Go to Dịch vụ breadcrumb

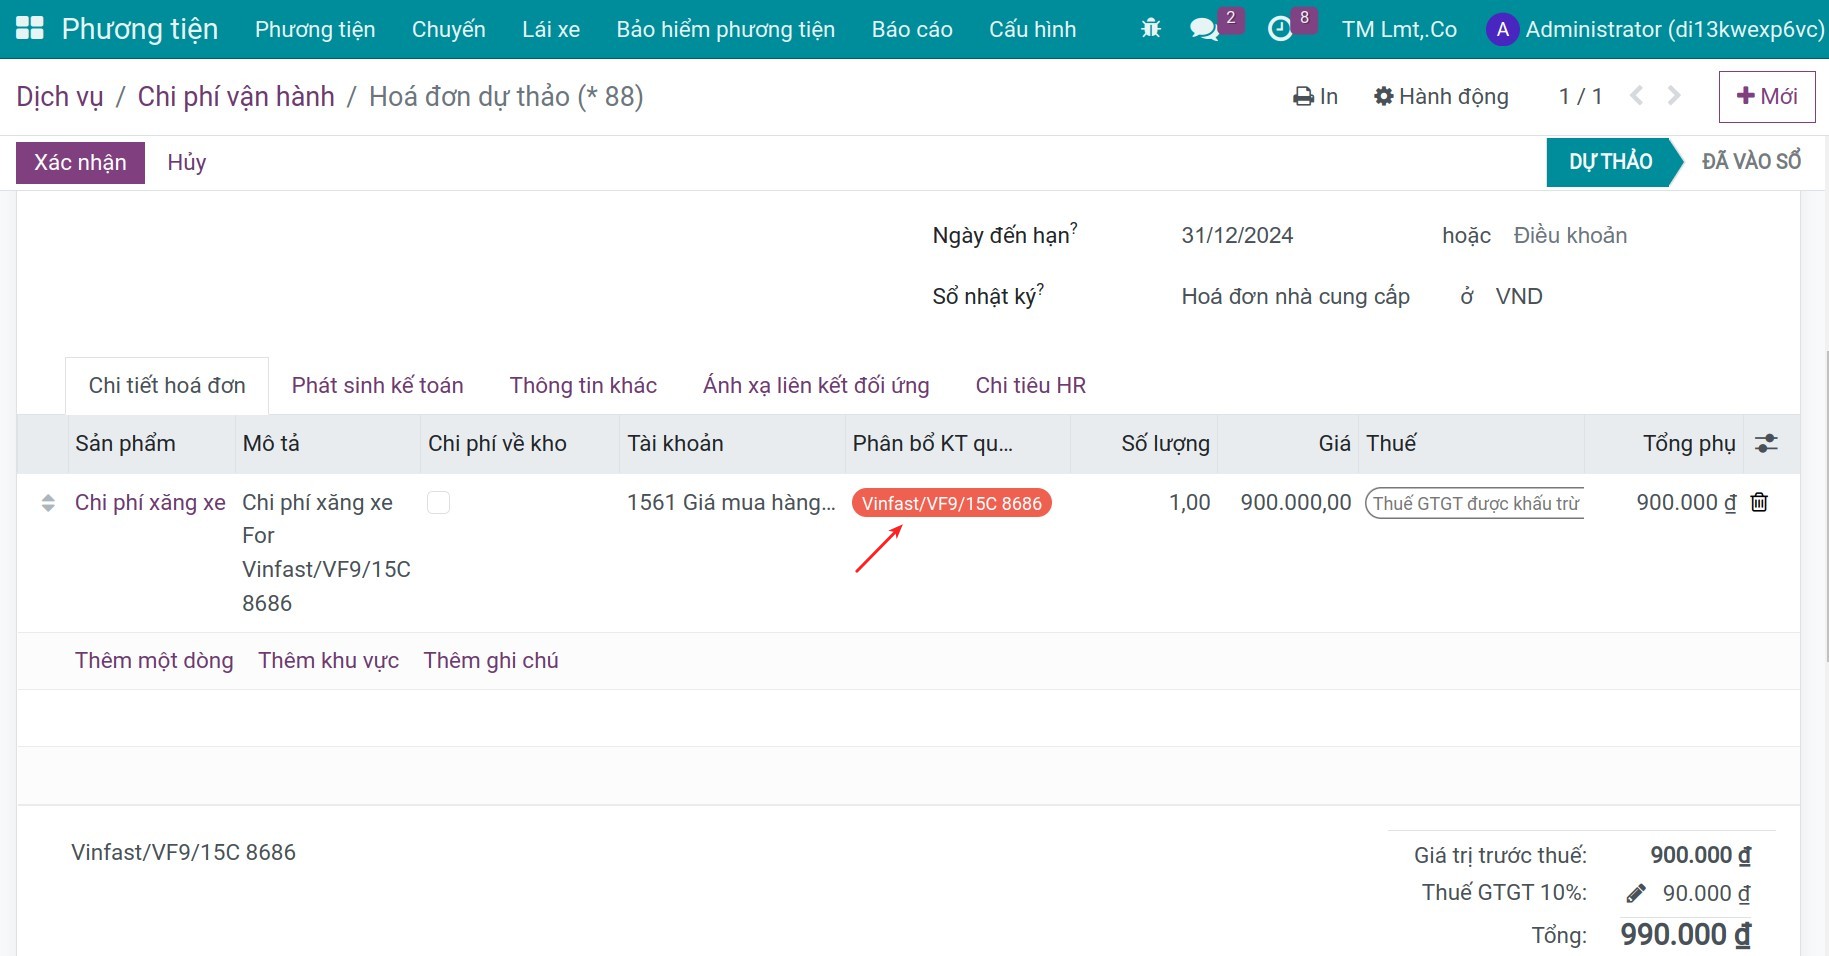click(60, 96)
